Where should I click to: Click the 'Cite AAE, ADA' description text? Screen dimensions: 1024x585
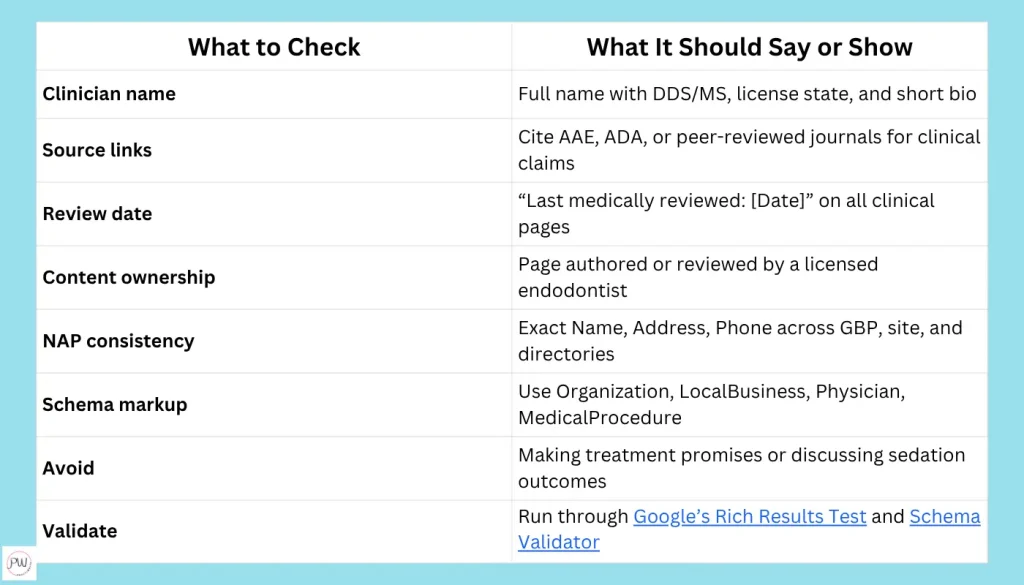[748, 149]
